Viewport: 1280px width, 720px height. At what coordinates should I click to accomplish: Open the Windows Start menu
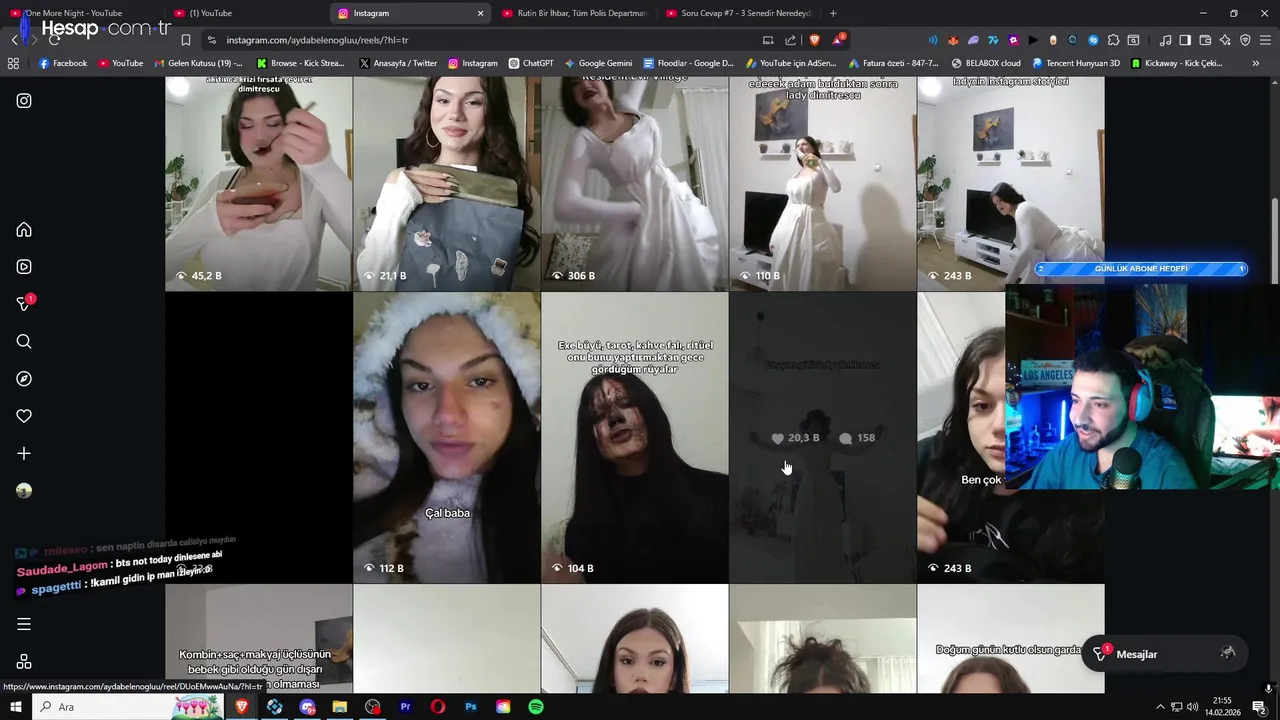15,707
